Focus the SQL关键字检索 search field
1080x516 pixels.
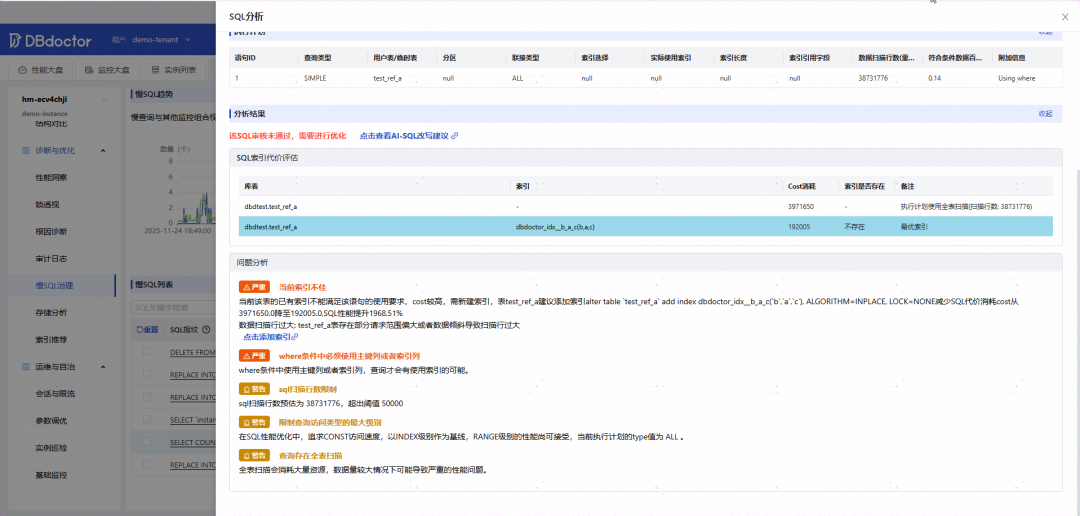(x=173, y=307)
